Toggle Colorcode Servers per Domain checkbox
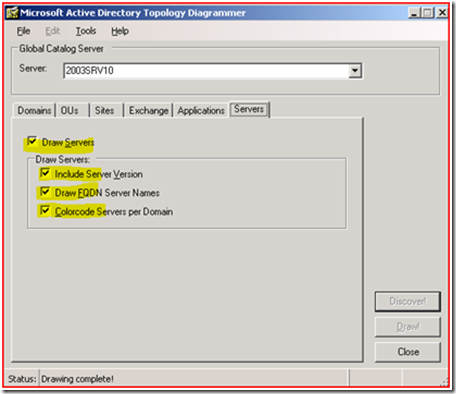The height and width of the screenshot is (394, 456). pos(45,211)
